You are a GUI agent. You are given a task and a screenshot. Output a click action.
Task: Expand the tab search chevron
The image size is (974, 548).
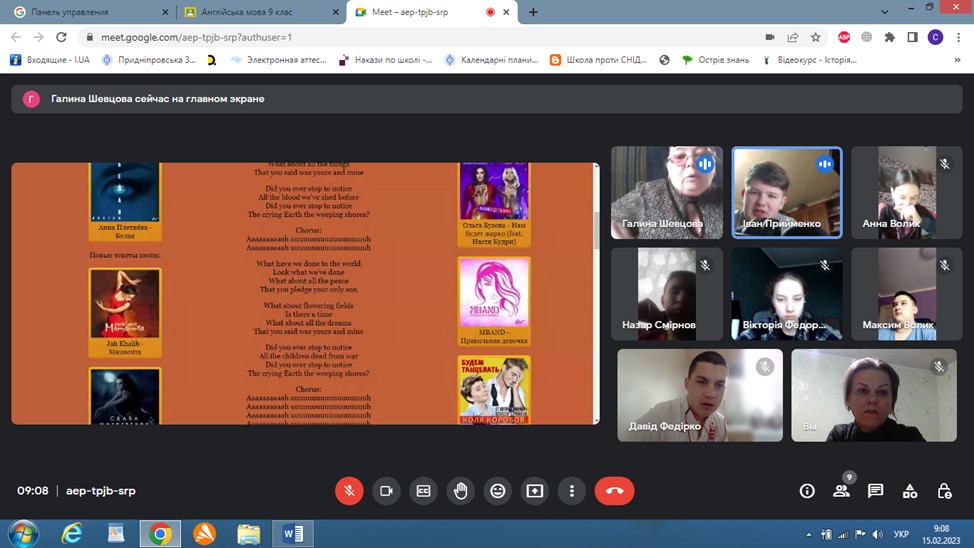(885, 12)
